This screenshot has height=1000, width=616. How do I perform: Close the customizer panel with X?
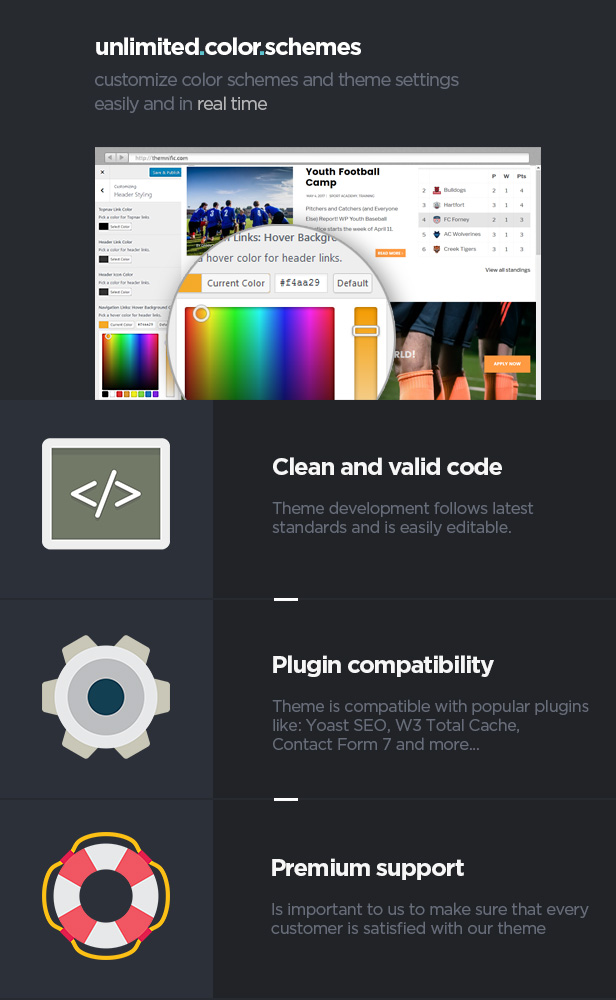coord(102,172)
